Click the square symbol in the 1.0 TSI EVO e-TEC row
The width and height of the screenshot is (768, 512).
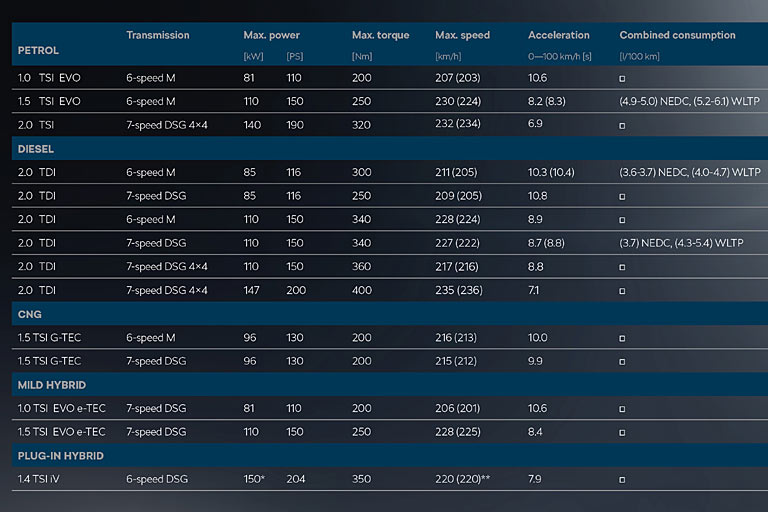click(x=623, y=409)
